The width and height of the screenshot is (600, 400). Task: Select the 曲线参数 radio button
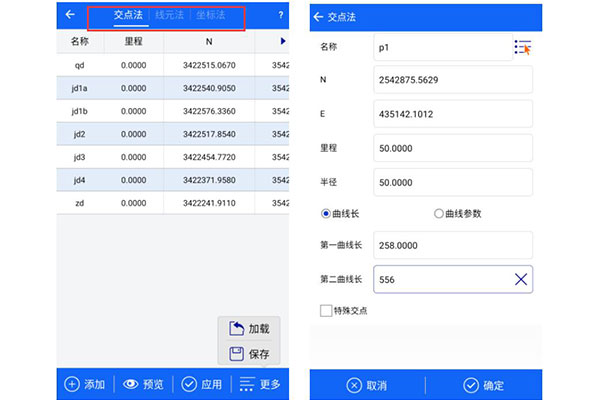439,213
